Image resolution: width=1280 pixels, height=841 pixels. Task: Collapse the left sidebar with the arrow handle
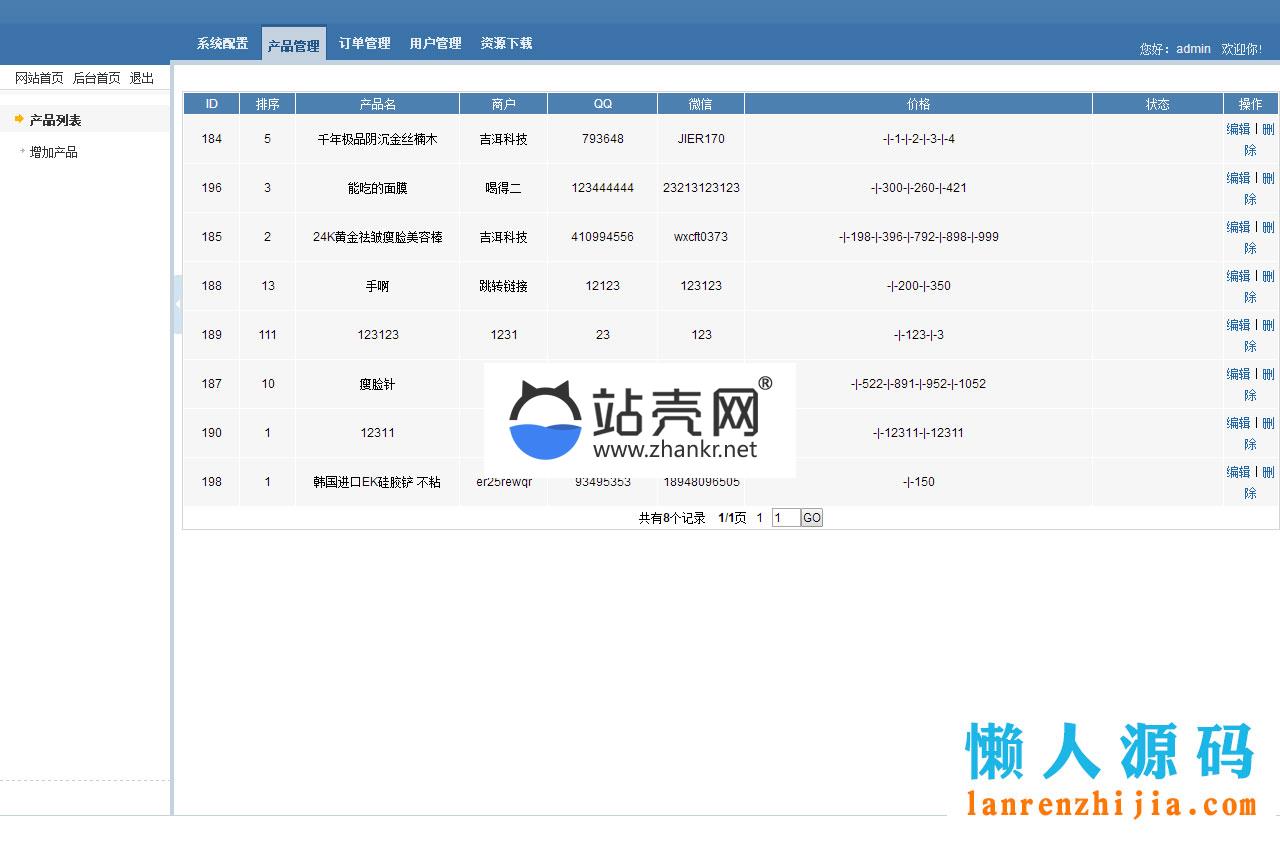(177, 303)
